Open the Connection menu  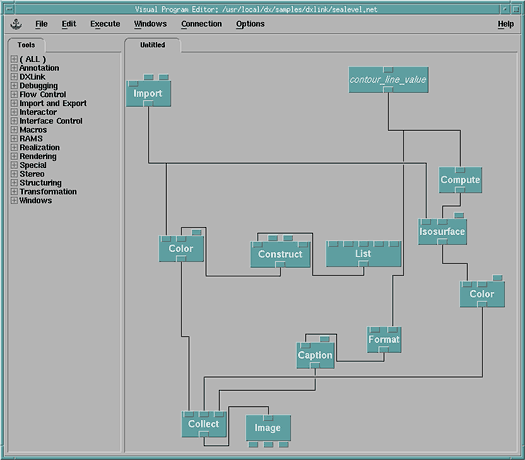tap(202, 24)
